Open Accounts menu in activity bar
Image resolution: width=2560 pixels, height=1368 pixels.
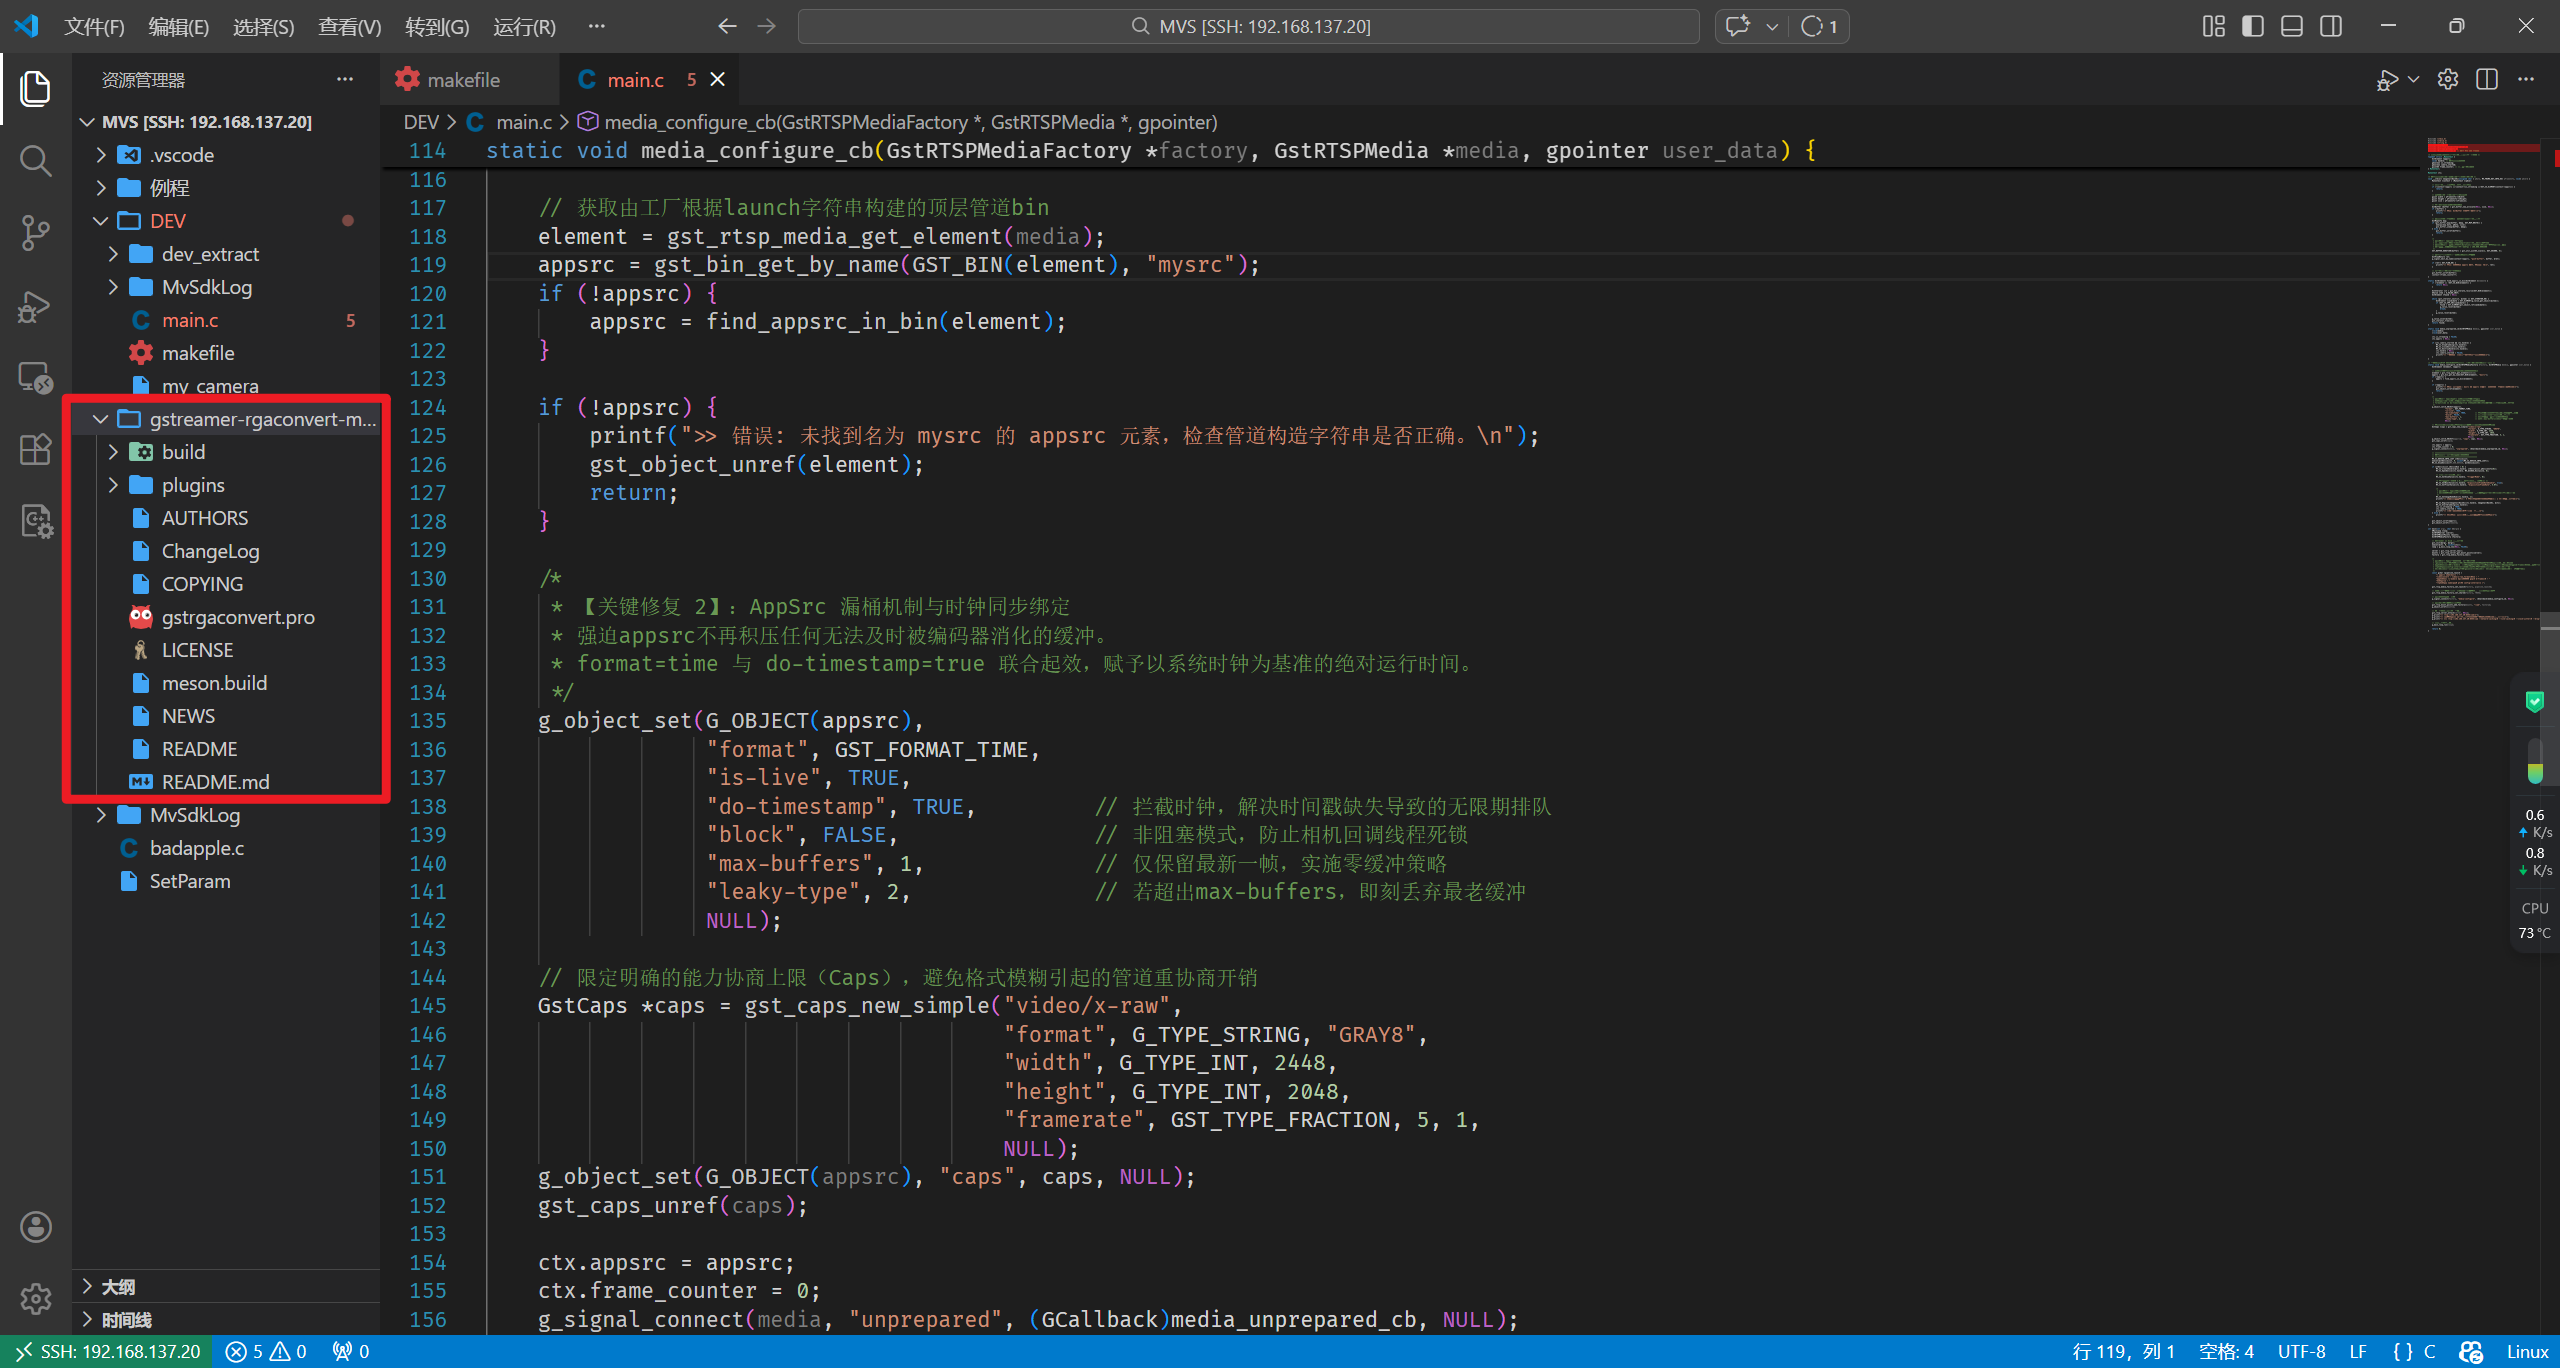pyautogui.click(x=36, y=1227)
